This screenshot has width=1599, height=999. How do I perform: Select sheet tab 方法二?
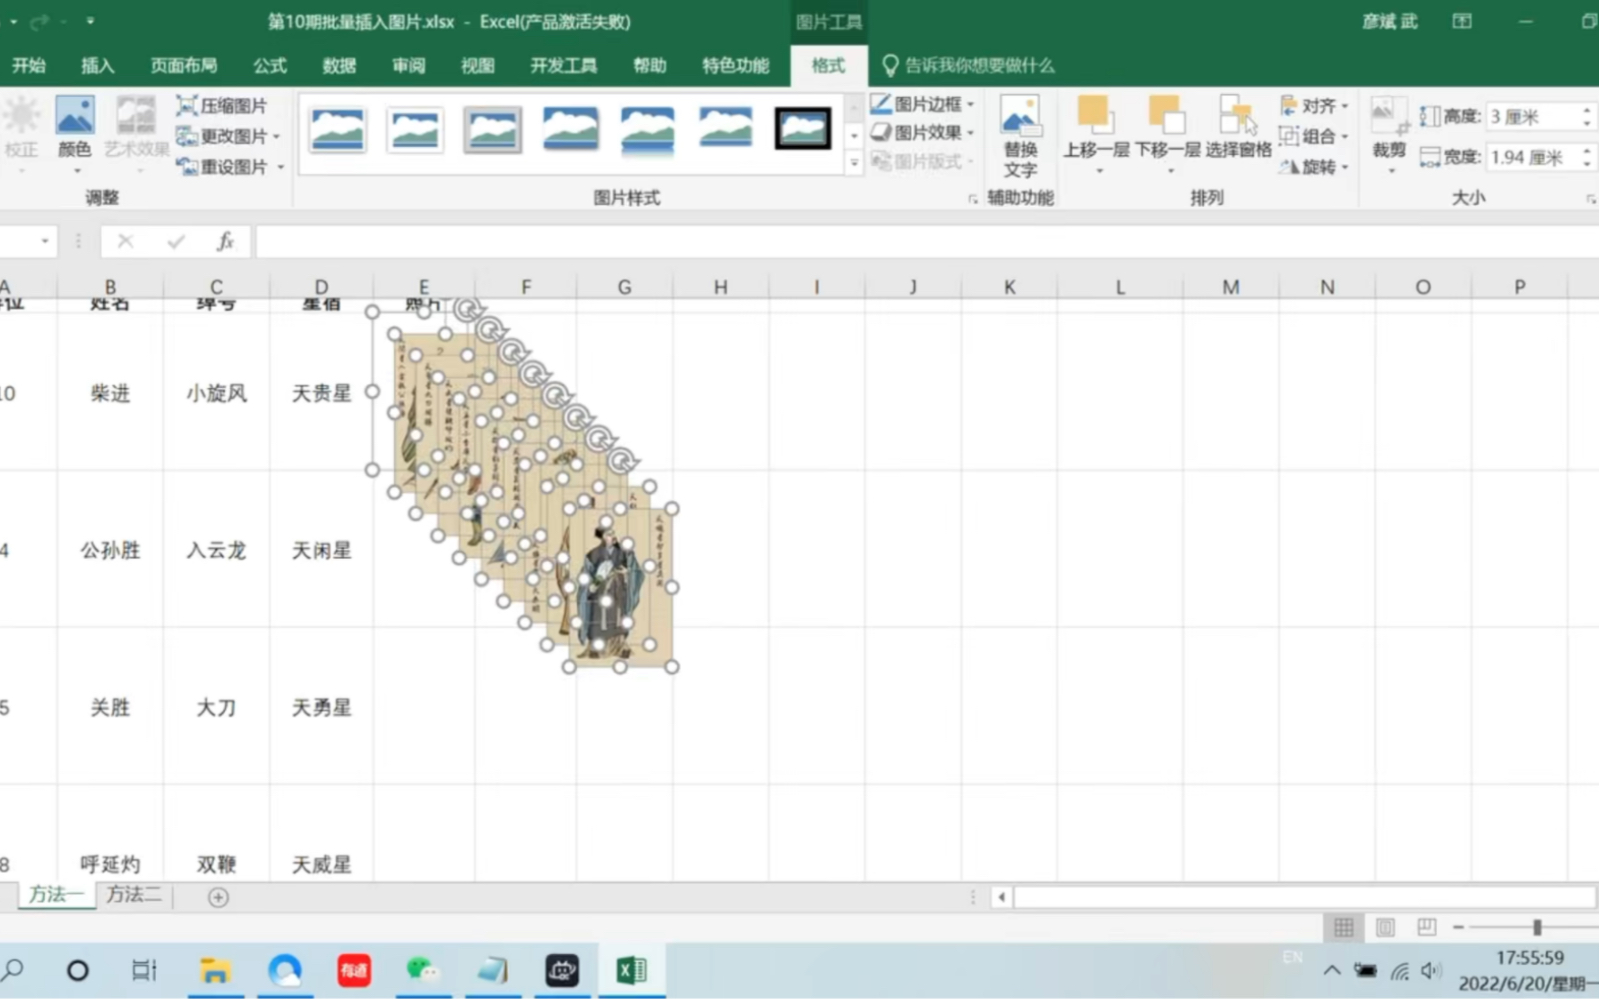click(x=134, y=895)
